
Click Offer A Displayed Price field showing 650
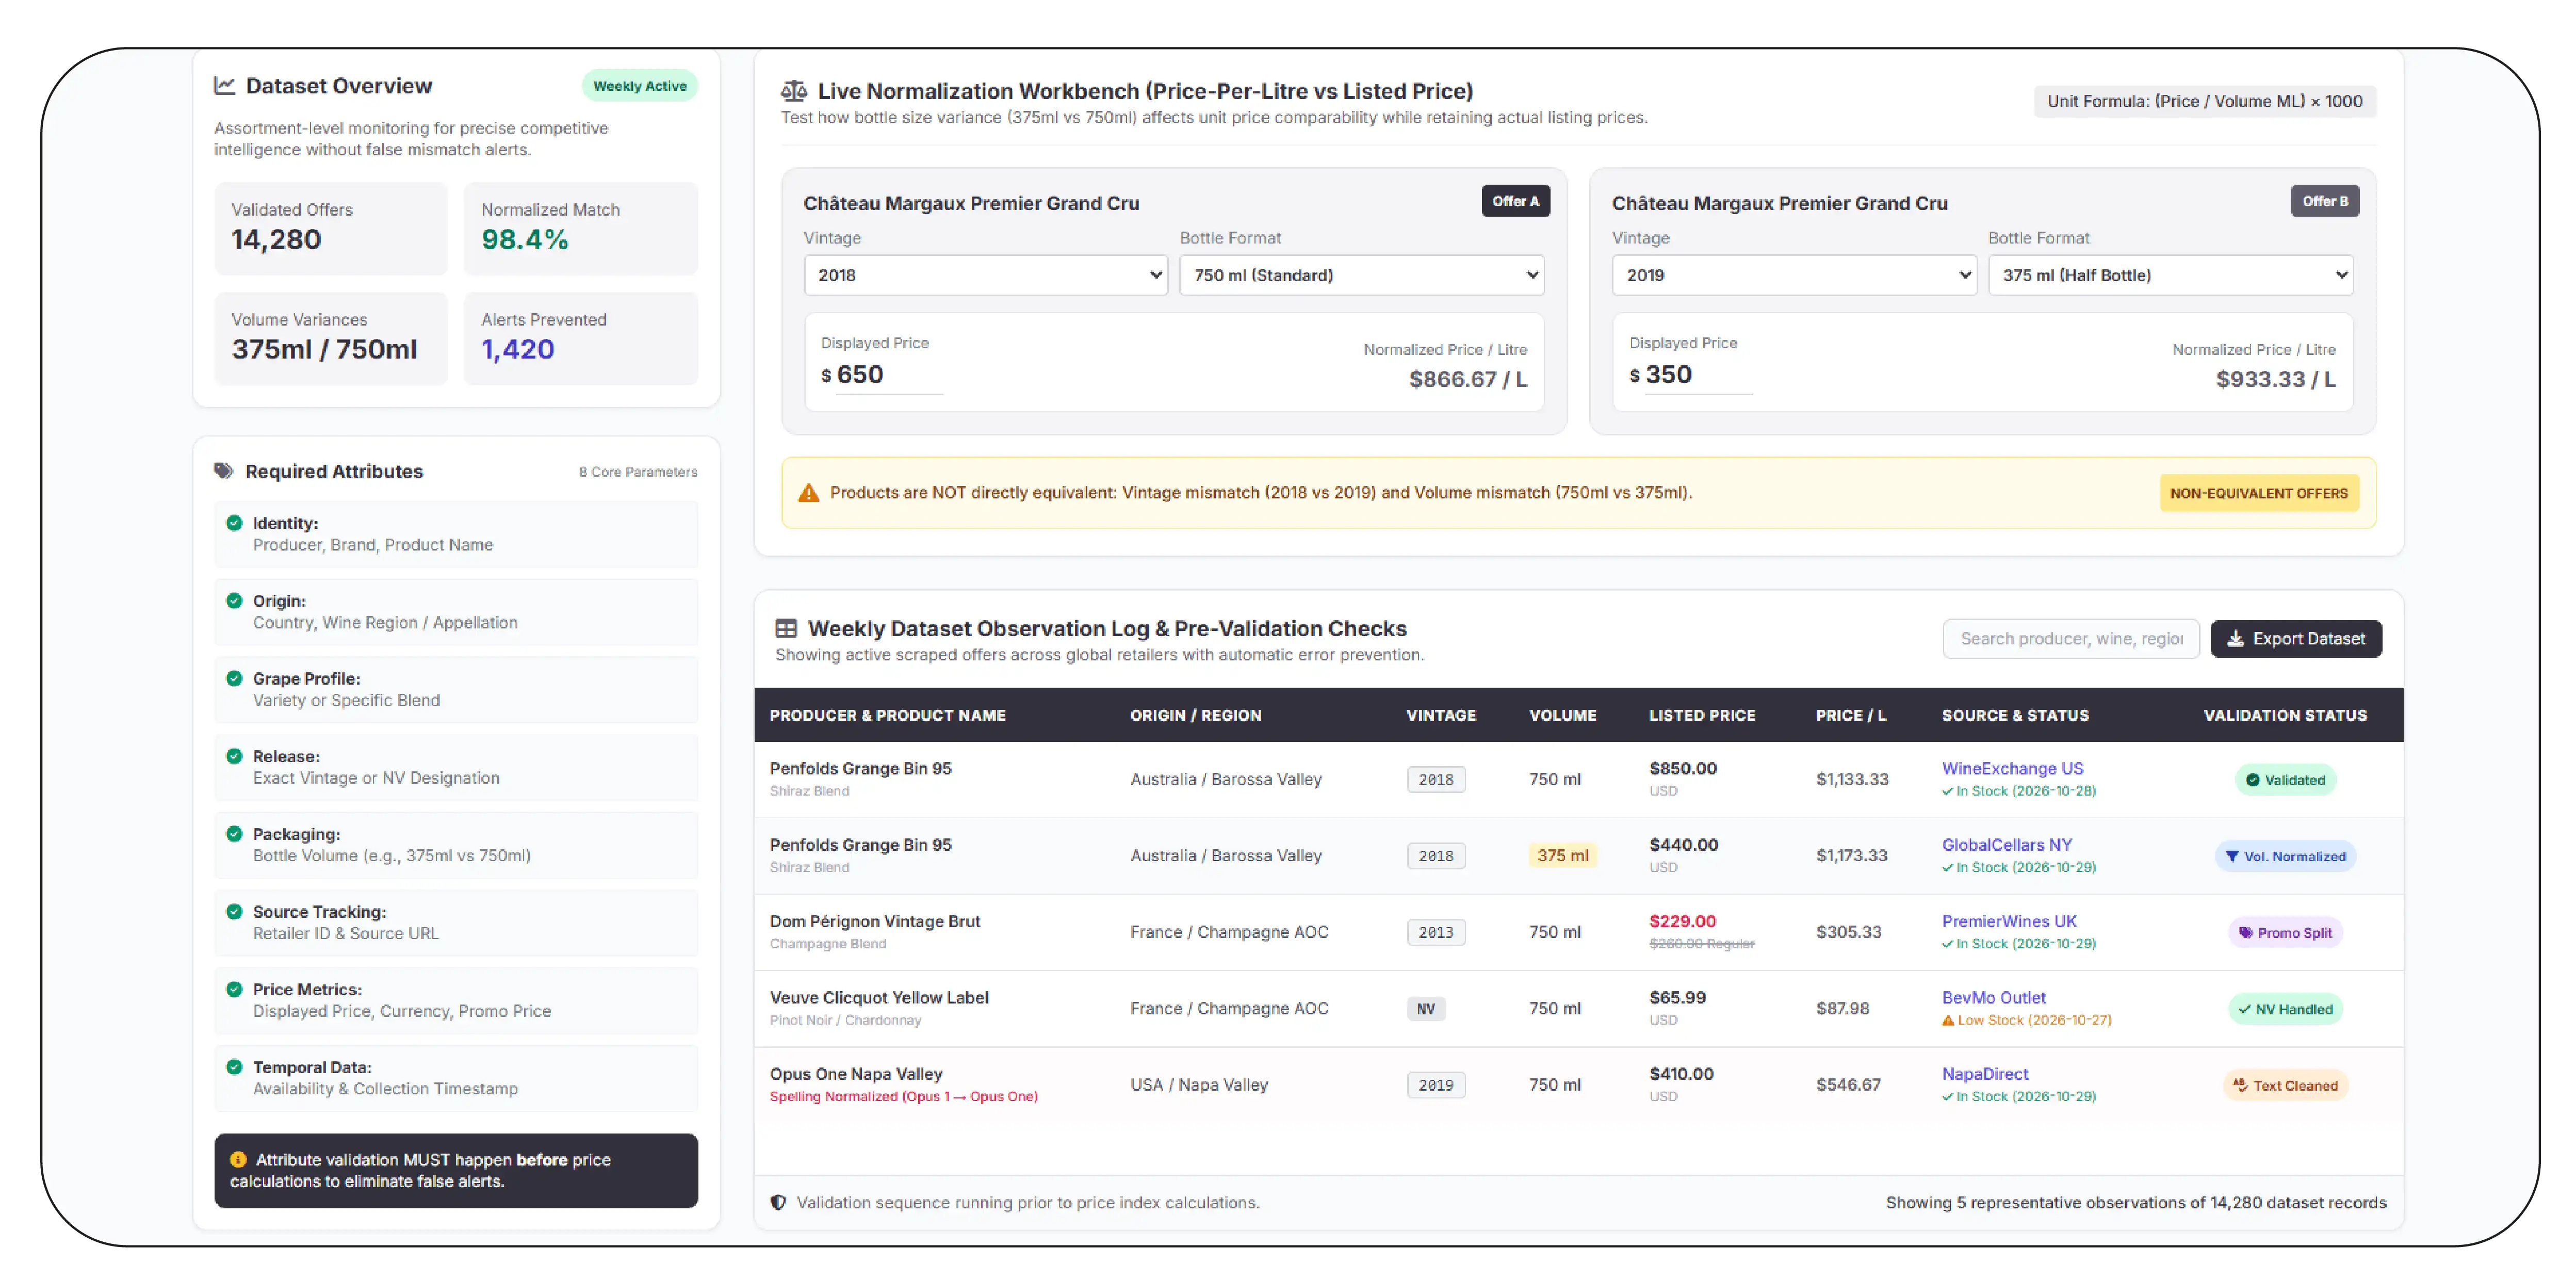[x=888, y=375]
